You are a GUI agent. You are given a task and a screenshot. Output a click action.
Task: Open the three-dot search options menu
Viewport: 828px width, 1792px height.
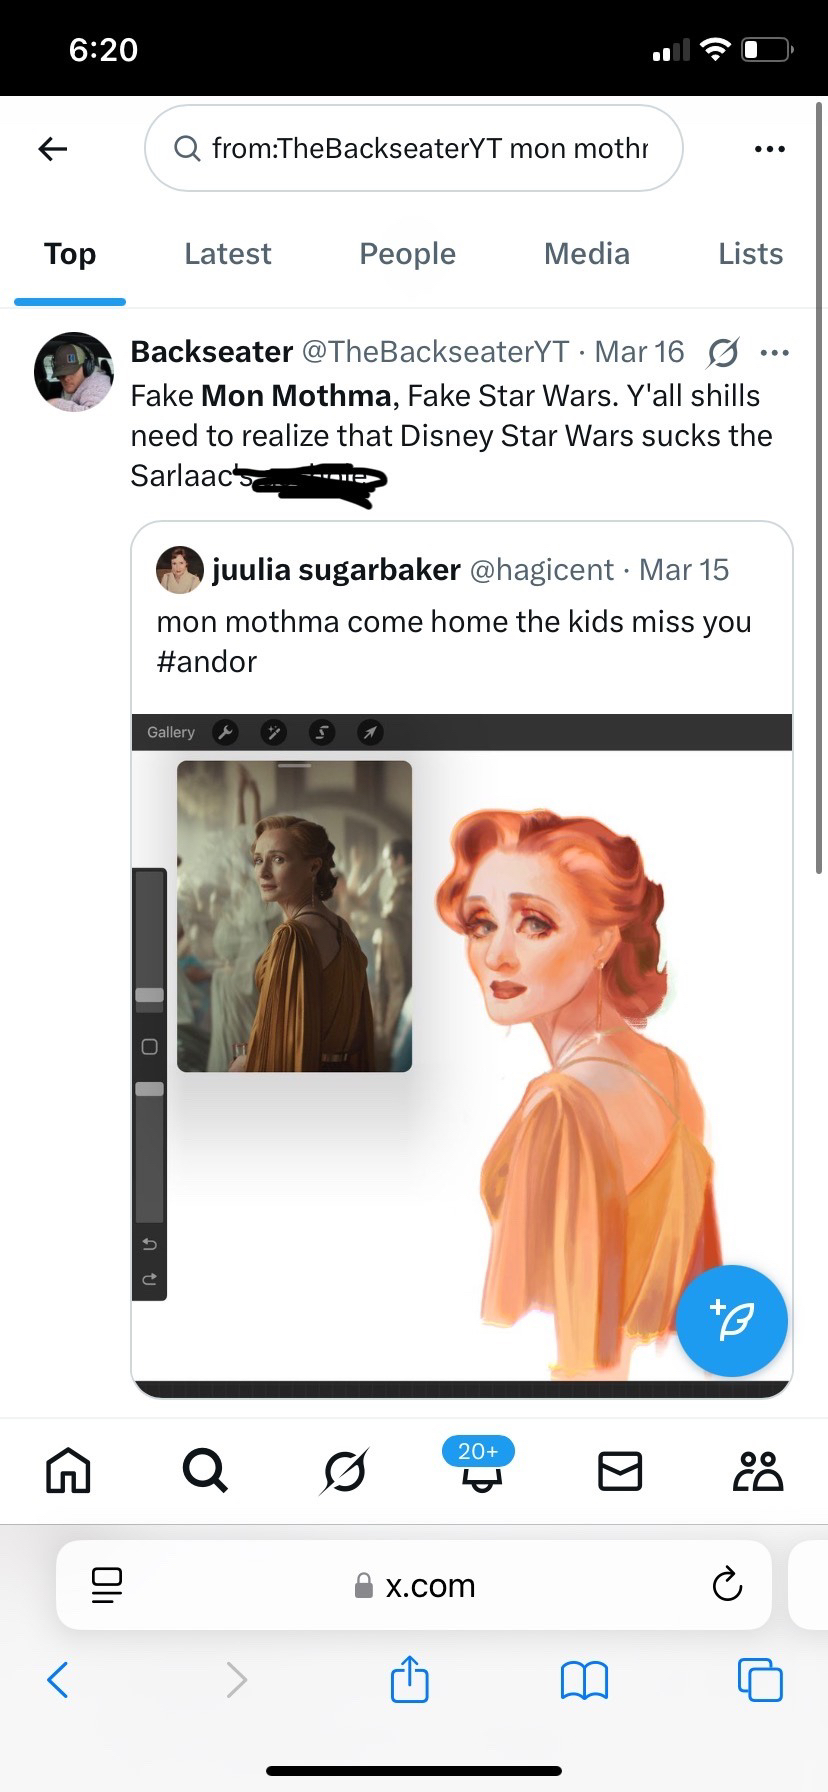pyautogui.click(x=769, y=149)
